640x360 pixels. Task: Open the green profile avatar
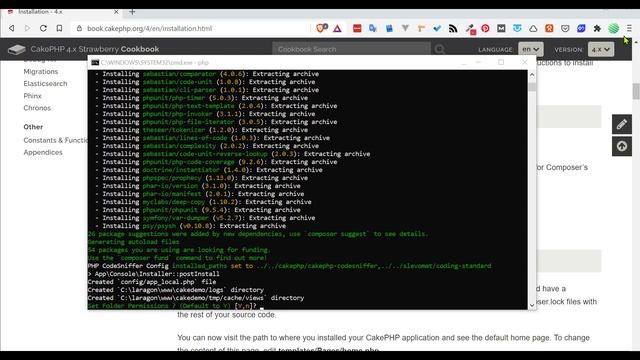(x=613, y=28)
